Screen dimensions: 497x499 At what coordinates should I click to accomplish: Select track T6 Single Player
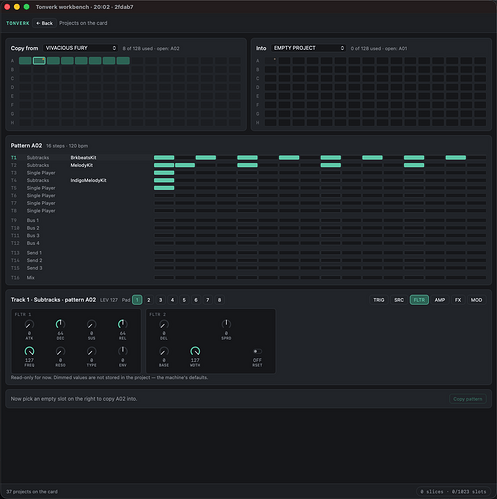click(x=248, y=196)
